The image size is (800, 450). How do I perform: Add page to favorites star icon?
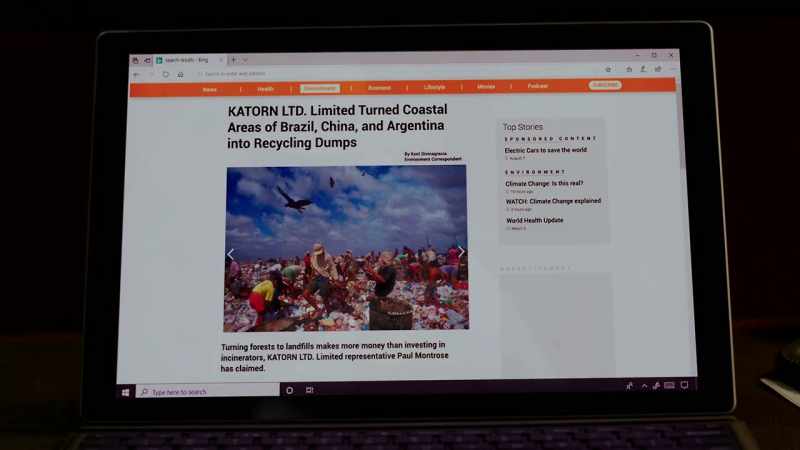608,69
